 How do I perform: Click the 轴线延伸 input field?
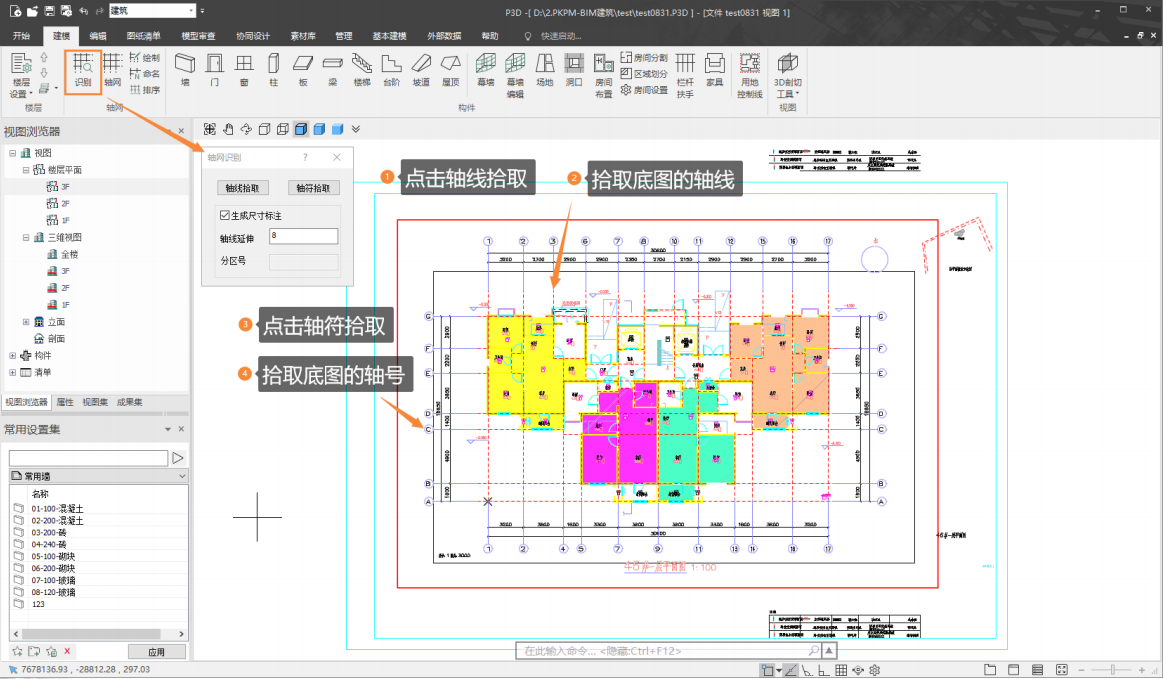point(303,237)
